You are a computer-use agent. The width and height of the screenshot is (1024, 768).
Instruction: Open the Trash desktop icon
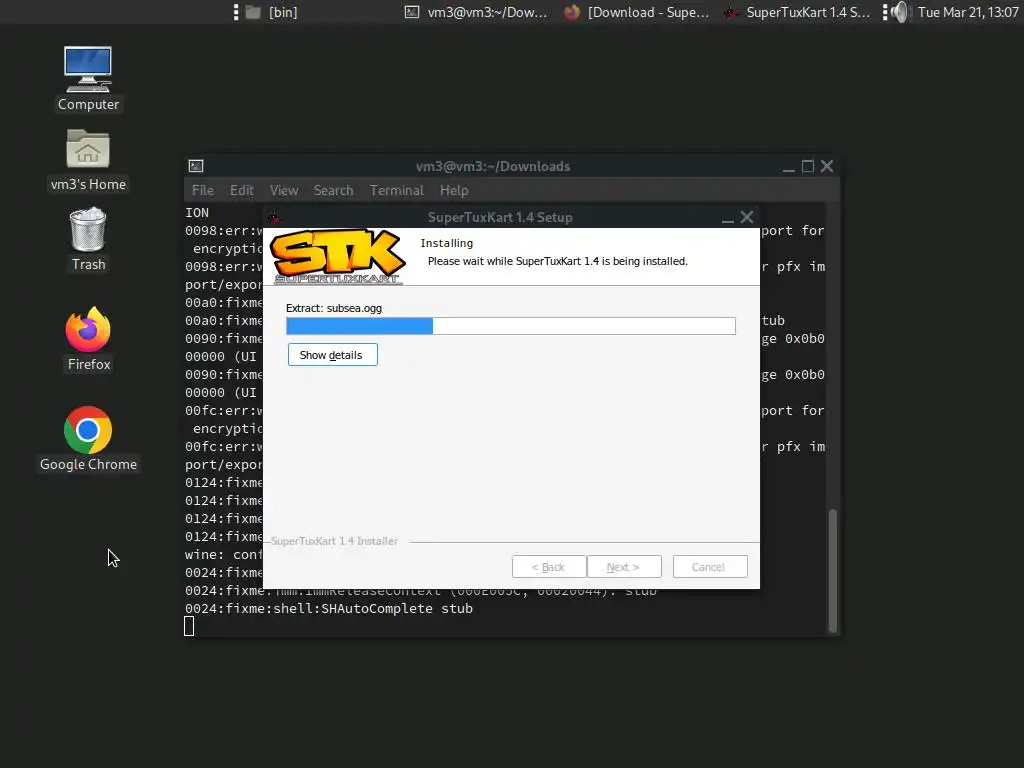coord(88,239)
